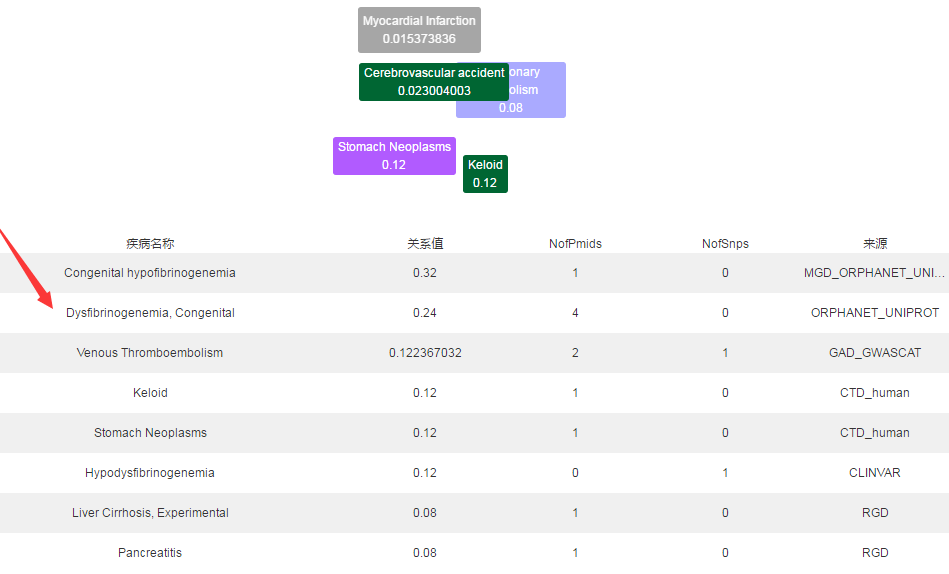Click the 疾病名称 column header
The image size is (949, 574).
click(x=150, y=243)
